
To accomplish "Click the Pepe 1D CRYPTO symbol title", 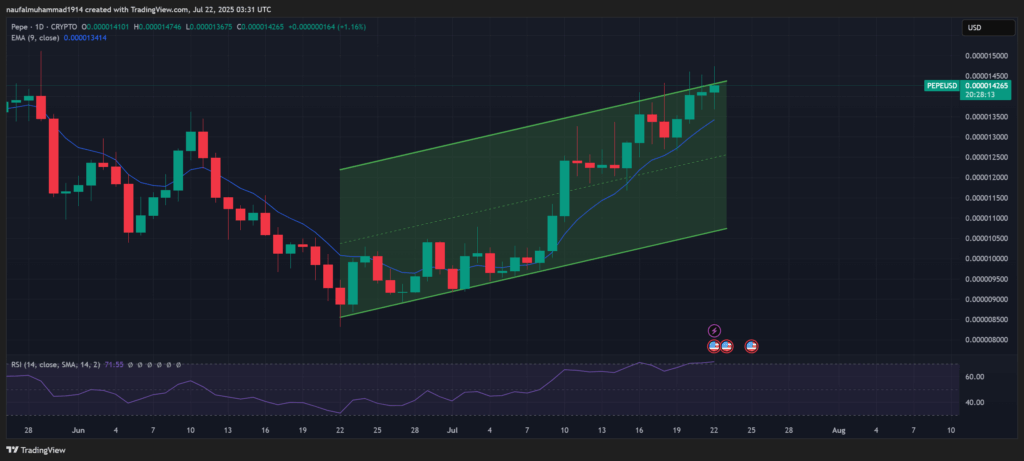I will click(x=63, y=25).
